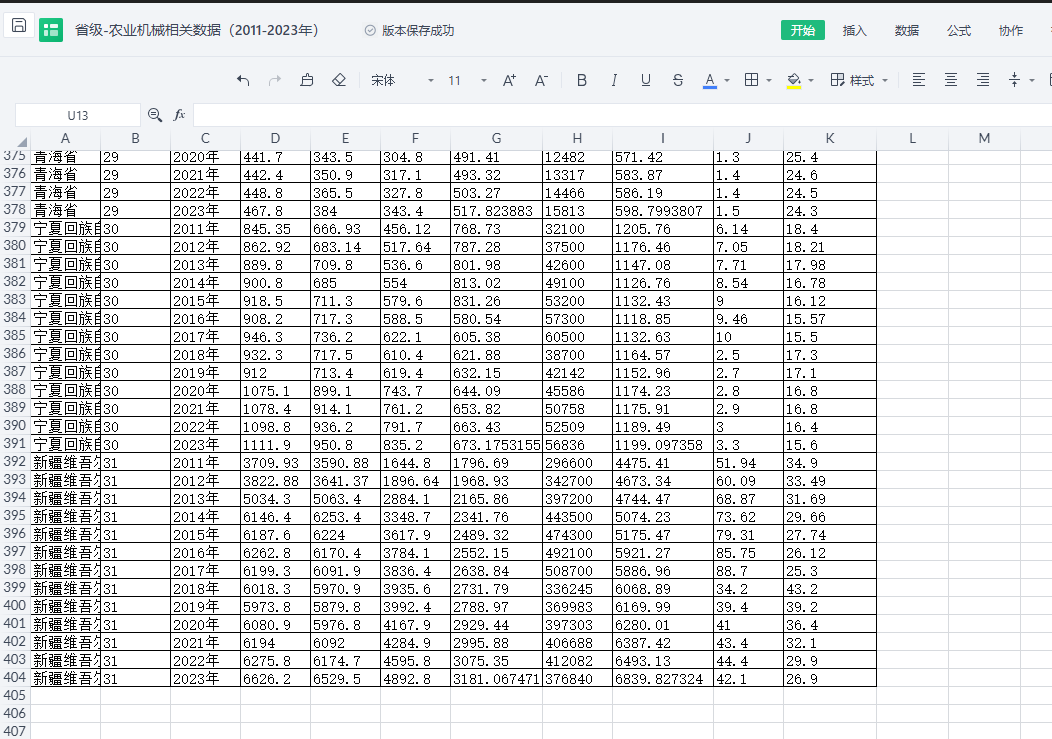Click the formula bar input
This screenshot has width=1052, height=739.
pos(622,115)
